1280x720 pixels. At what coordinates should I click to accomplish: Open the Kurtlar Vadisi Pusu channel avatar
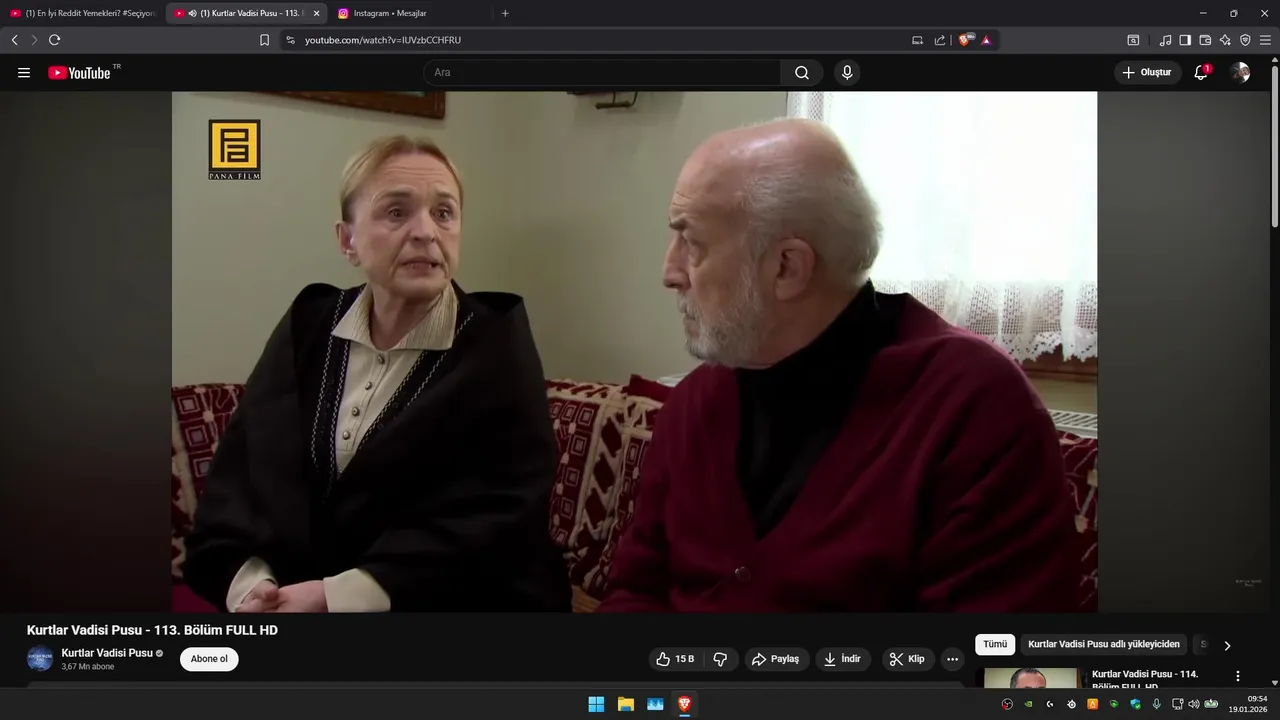click(x=40, y=659)
